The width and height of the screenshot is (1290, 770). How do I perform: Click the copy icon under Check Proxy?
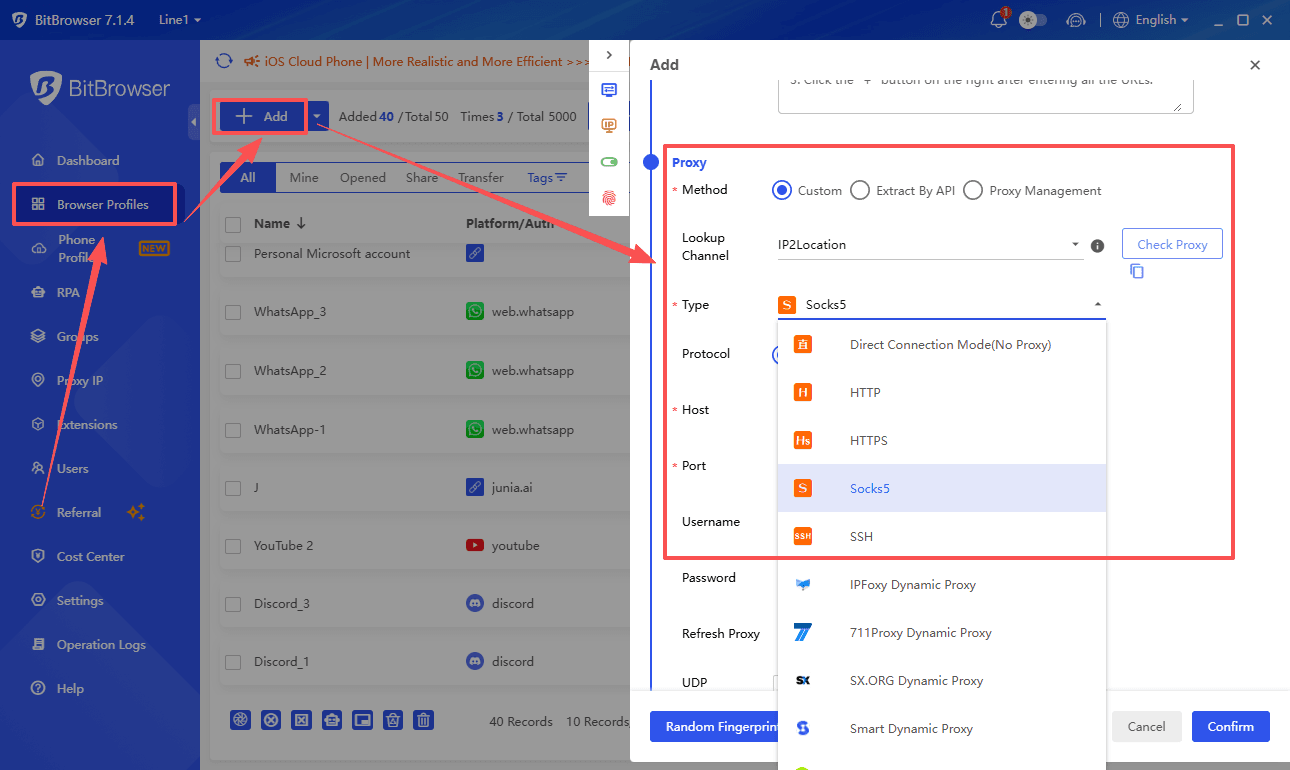[x=1136, y=271]
